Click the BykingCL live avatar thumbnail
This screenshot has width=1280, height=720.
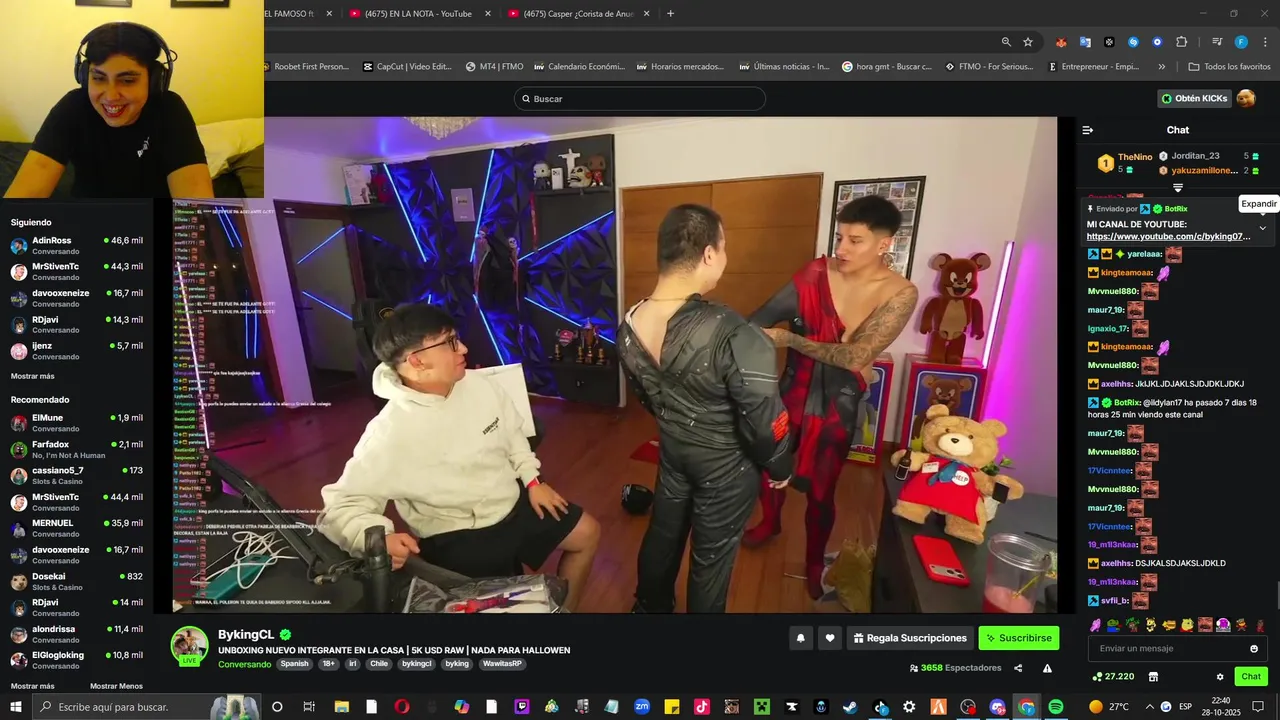click(189, 646)
